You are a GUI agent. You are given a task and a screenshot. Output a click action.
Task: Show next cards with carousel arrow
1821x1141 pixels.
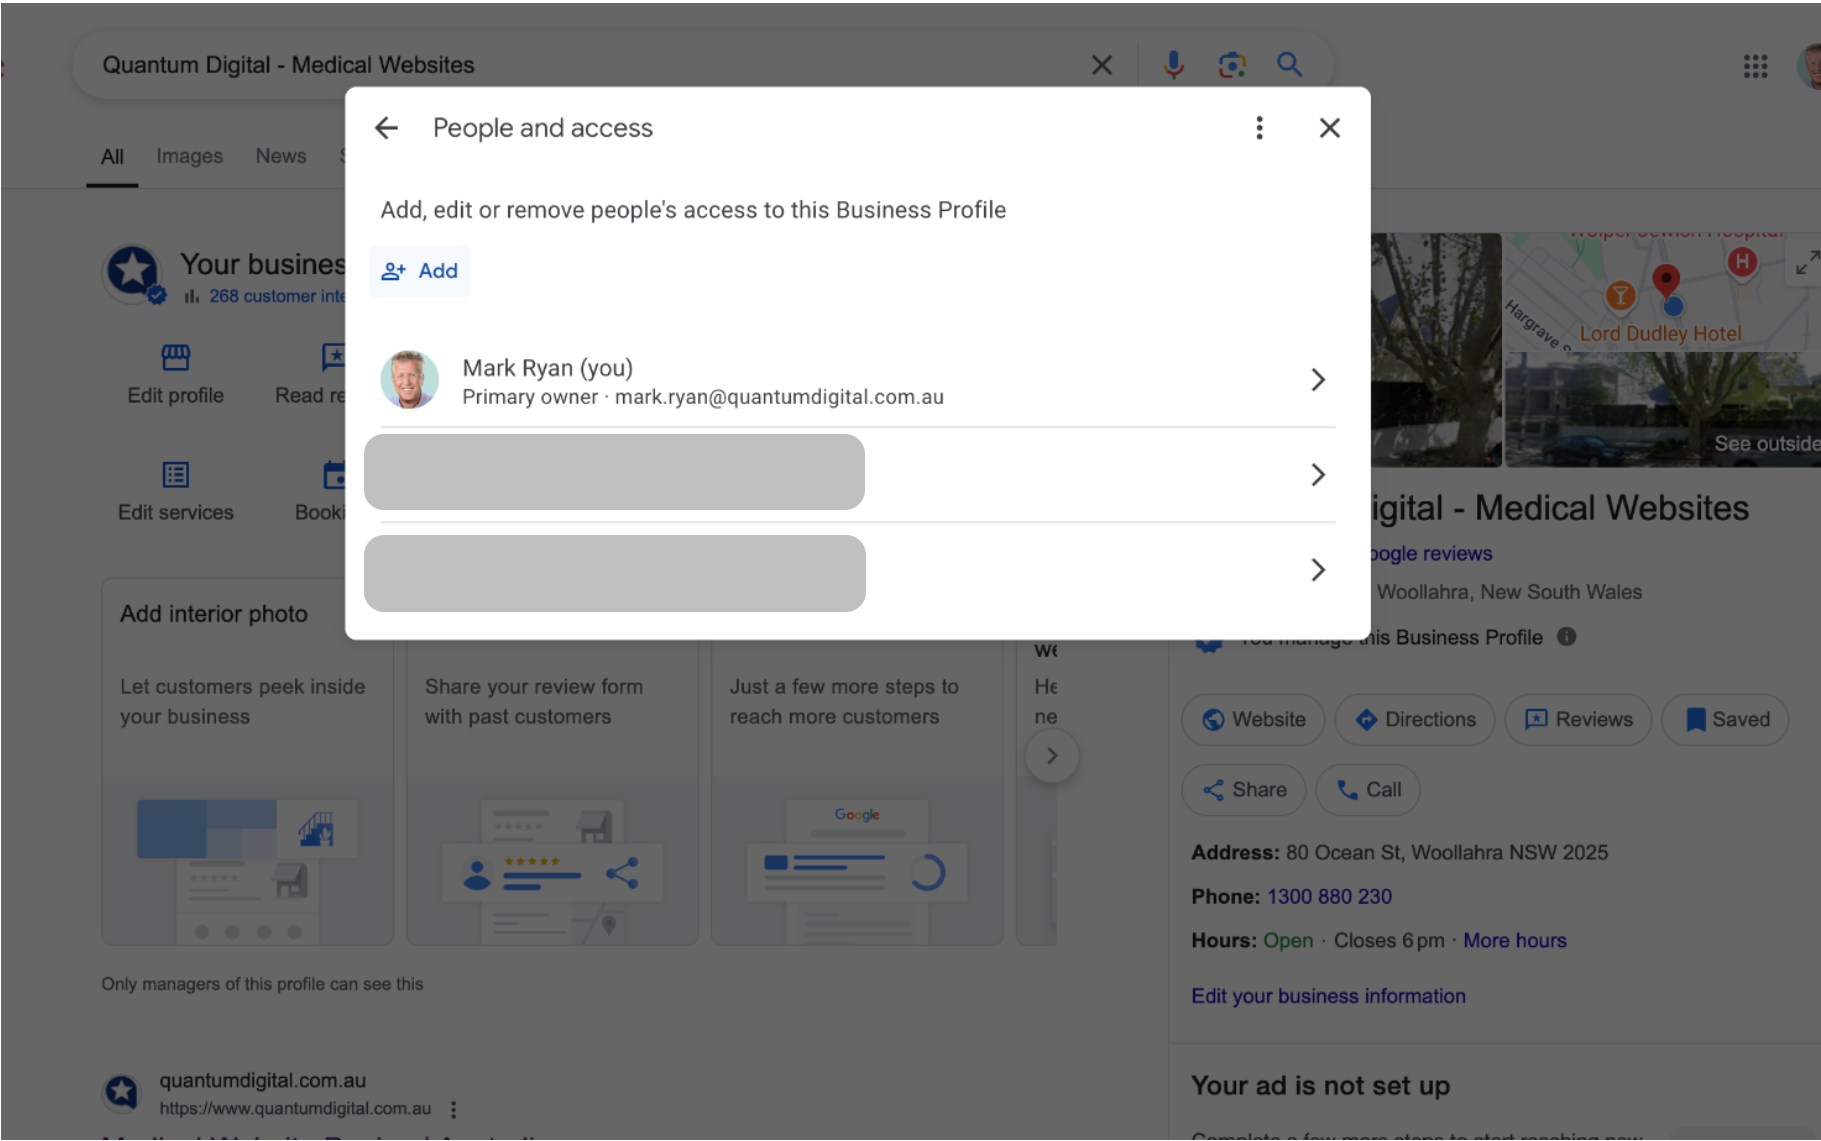pos(1052,756)
